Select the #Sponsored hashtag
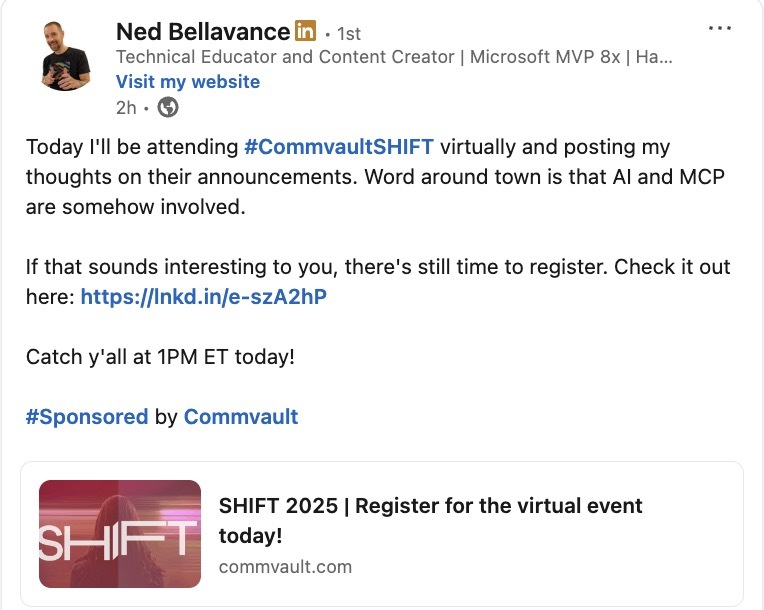The image size is (764, 610). coord(87,417)
